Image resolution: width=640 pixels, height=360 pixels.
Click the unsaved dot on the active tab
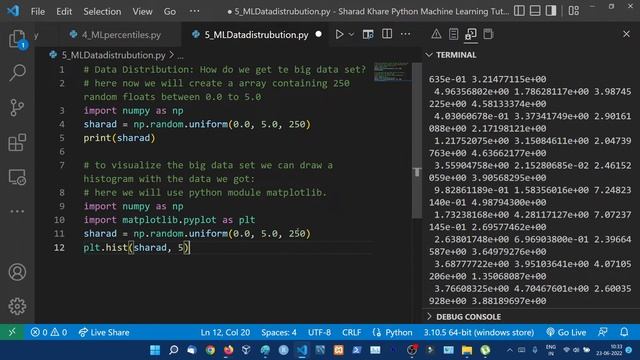coord(319,35)
